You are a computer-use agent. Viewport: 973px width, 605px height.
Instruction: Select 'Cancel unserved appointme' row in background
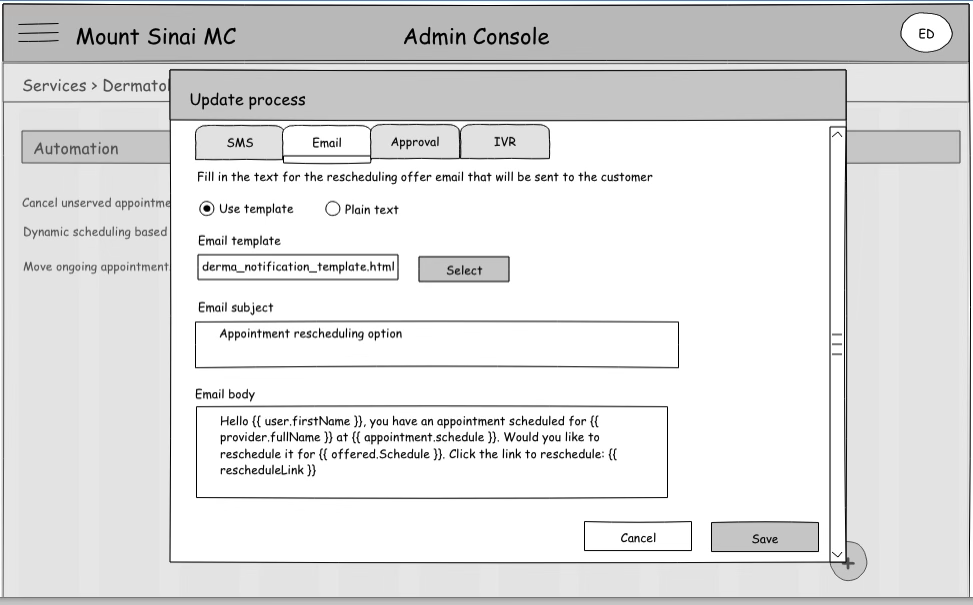tap(96, 203)
